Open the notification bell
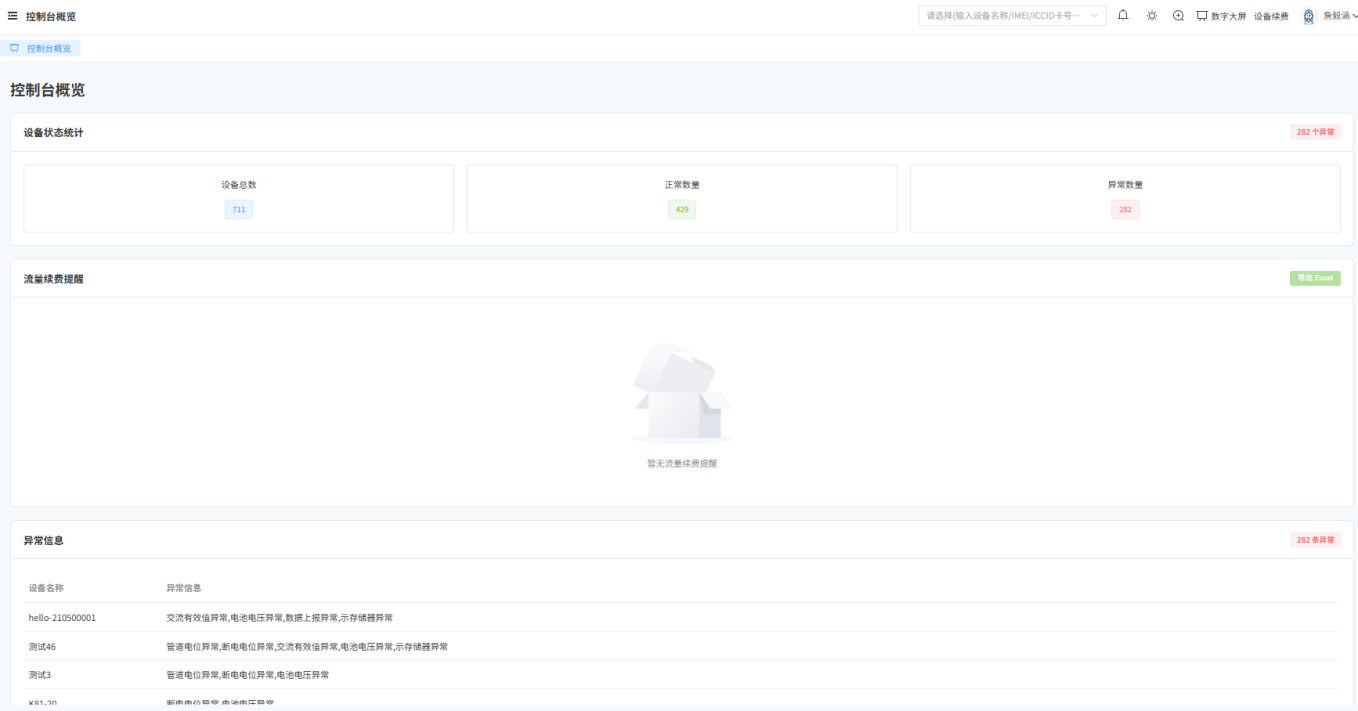The image size is (1358, 711). (1123, 16)
